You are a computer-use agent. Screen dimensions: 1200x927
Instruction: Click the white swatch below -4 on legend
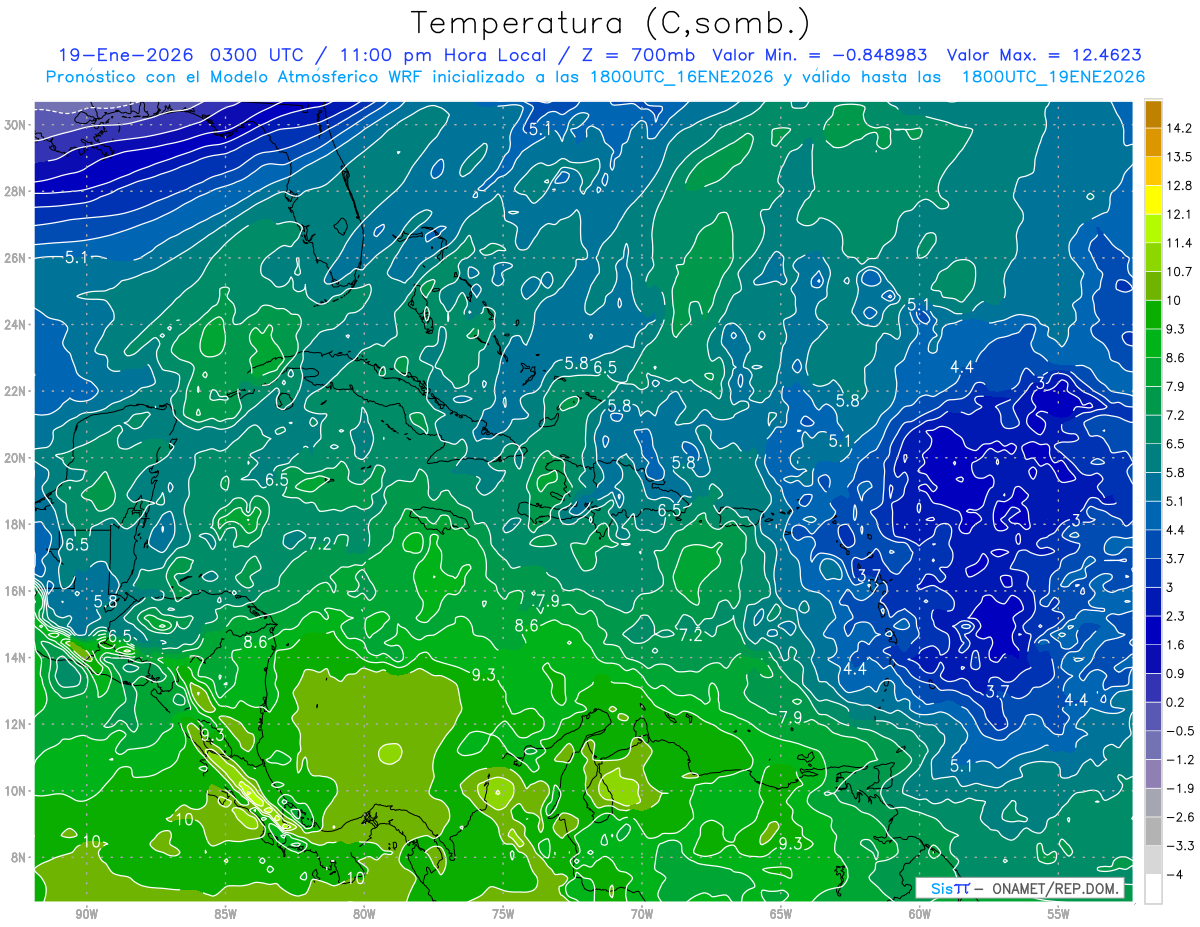(1153, 889)
